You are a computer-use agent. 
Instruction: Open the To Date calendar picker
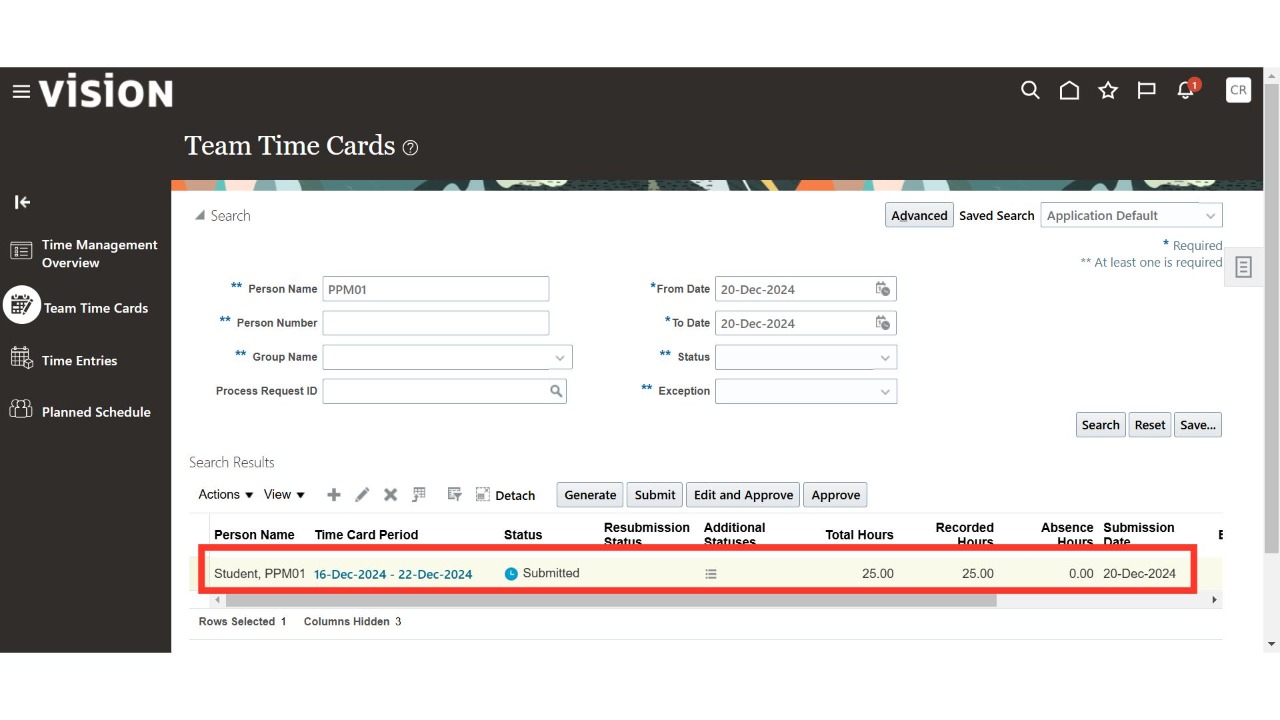pos(883,323)
